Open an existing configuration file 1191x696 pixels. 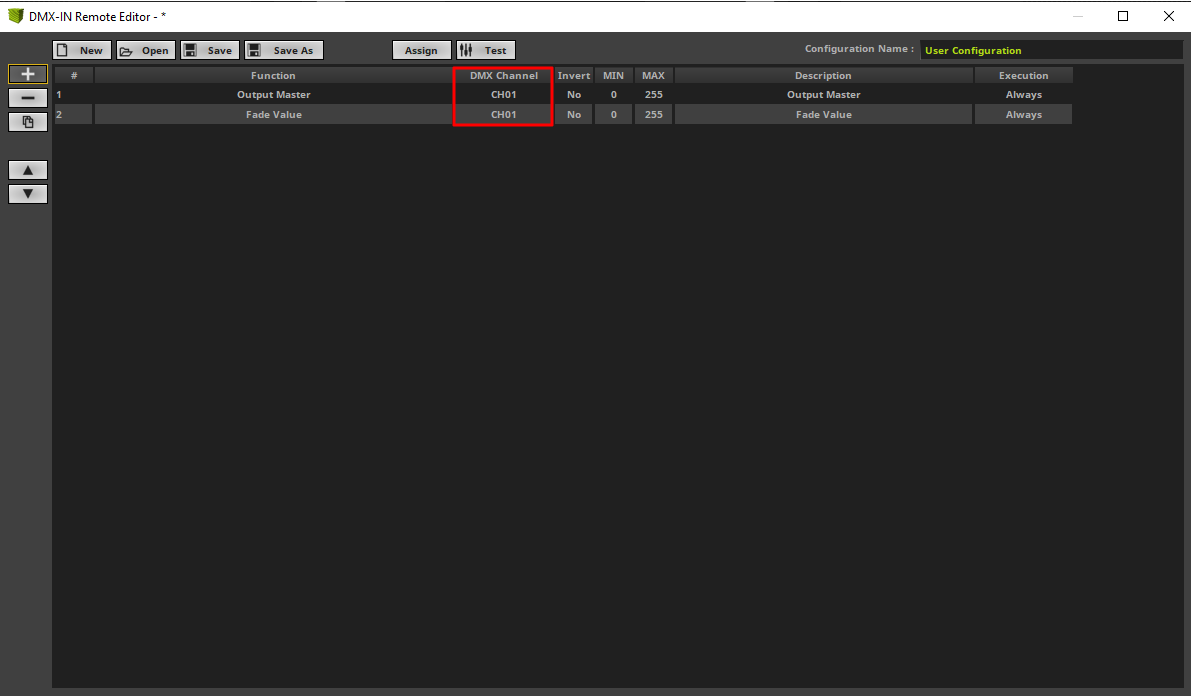tap(146, 50)
